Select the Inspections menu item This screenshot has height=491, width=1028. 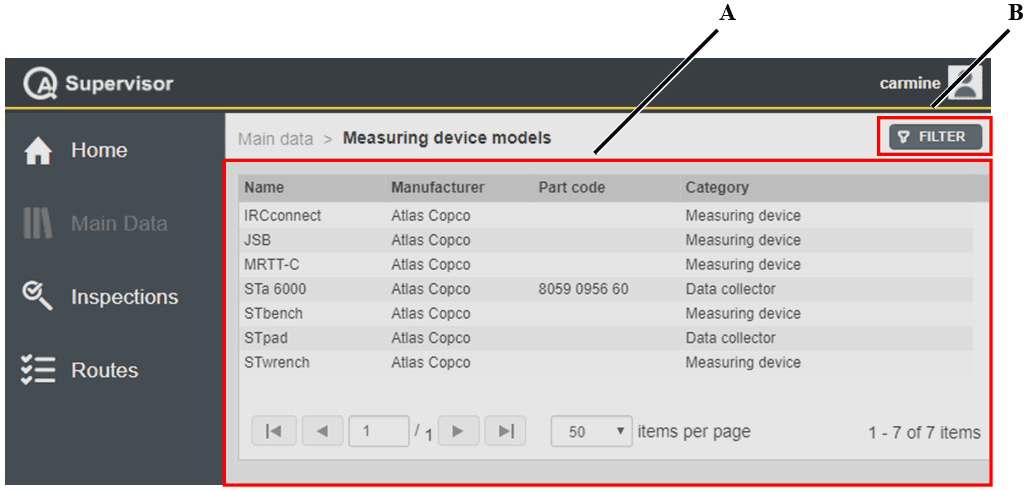pyautogui.click(x=123, y=297)
